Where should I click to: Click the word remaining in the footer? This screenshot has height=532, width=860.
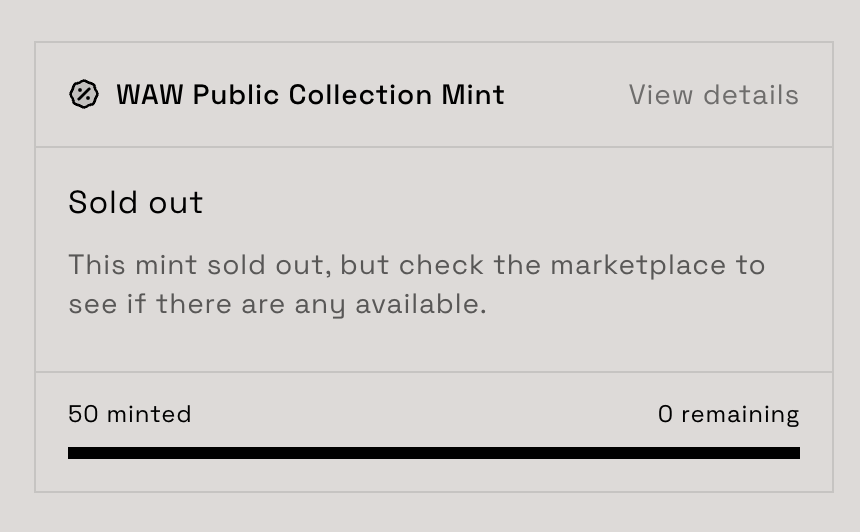(740, 414)
